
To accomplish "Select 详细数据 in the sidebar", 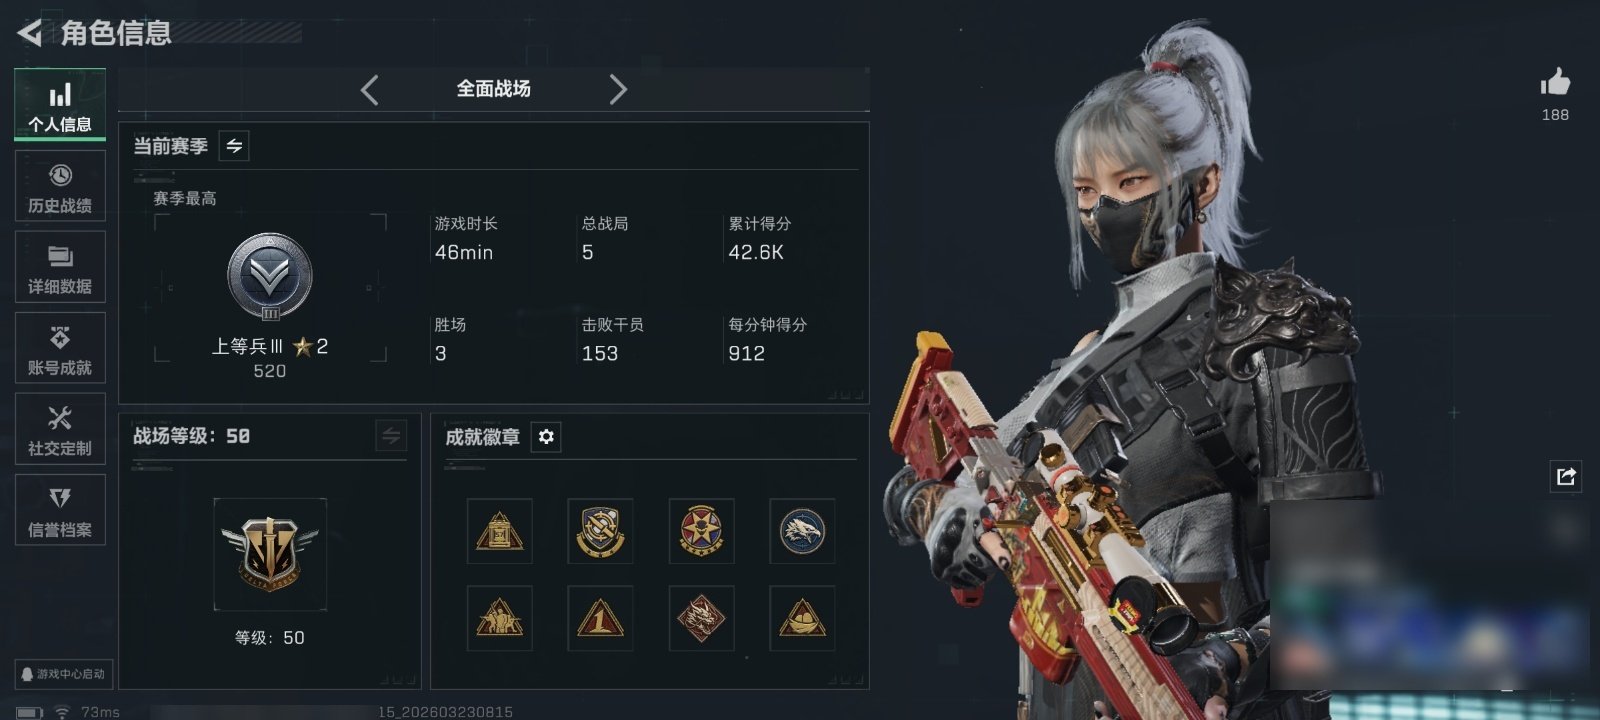I will (60, 267).
